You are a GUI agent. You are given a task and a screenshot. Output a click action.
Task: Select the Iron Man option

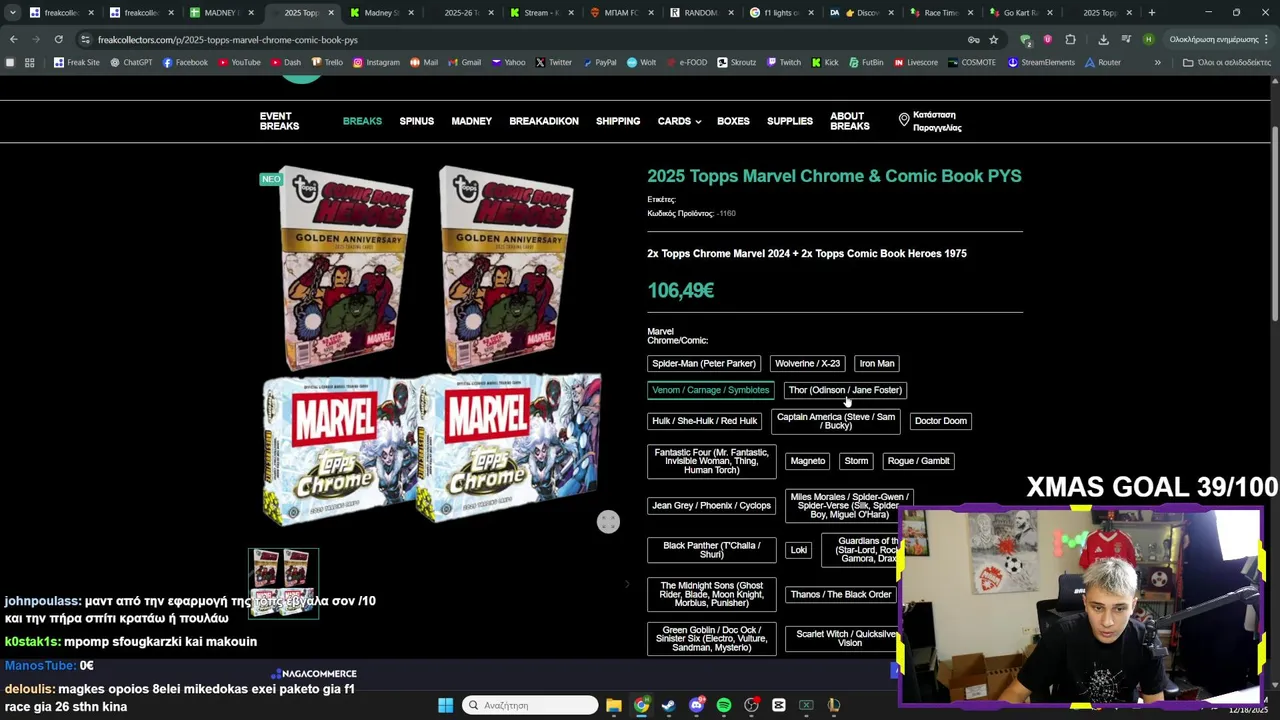click(877, 363)
